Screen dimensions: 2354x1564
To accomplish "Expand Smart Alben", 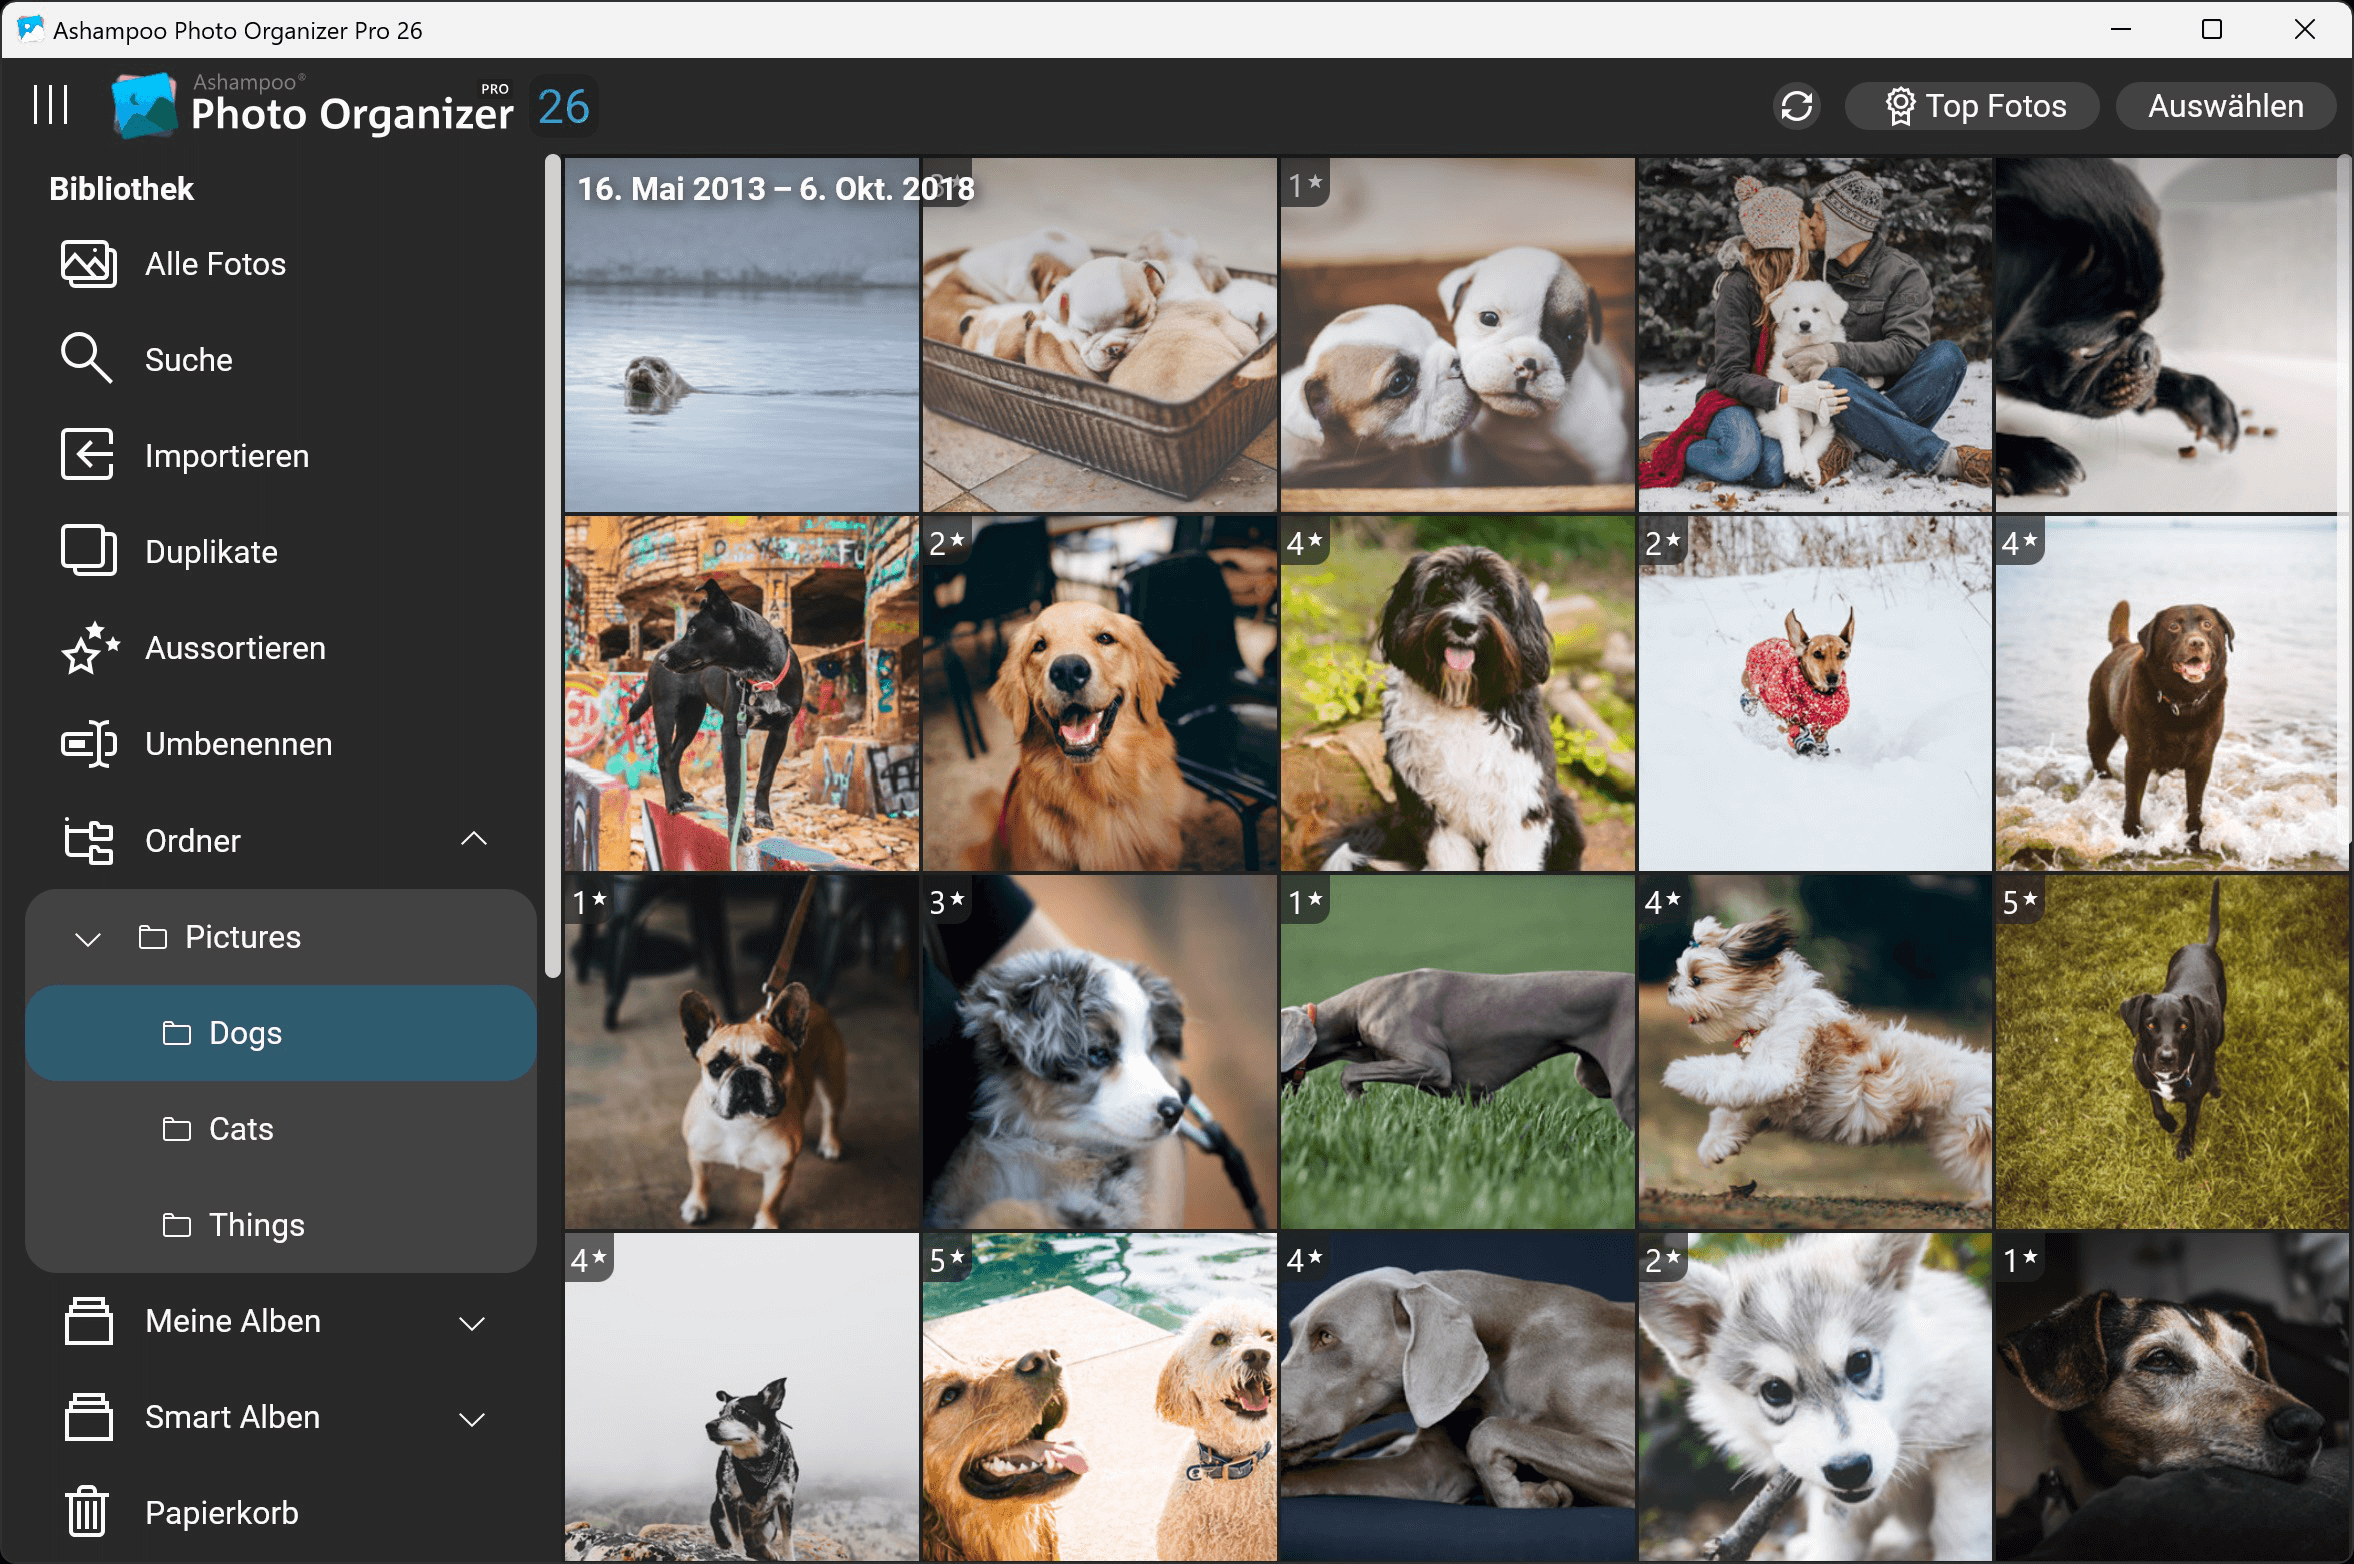I will pyautogui.click(x=472, y=1418).
